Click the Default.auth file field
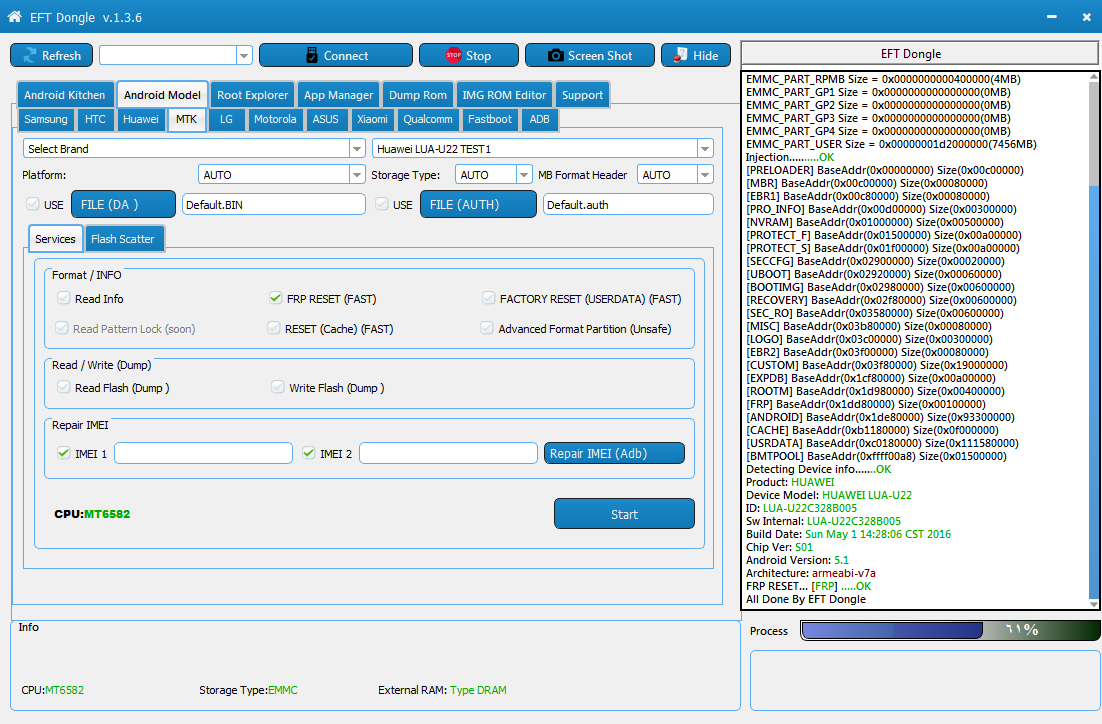This screenshot has width=1102, height=724. coord(628,205)
